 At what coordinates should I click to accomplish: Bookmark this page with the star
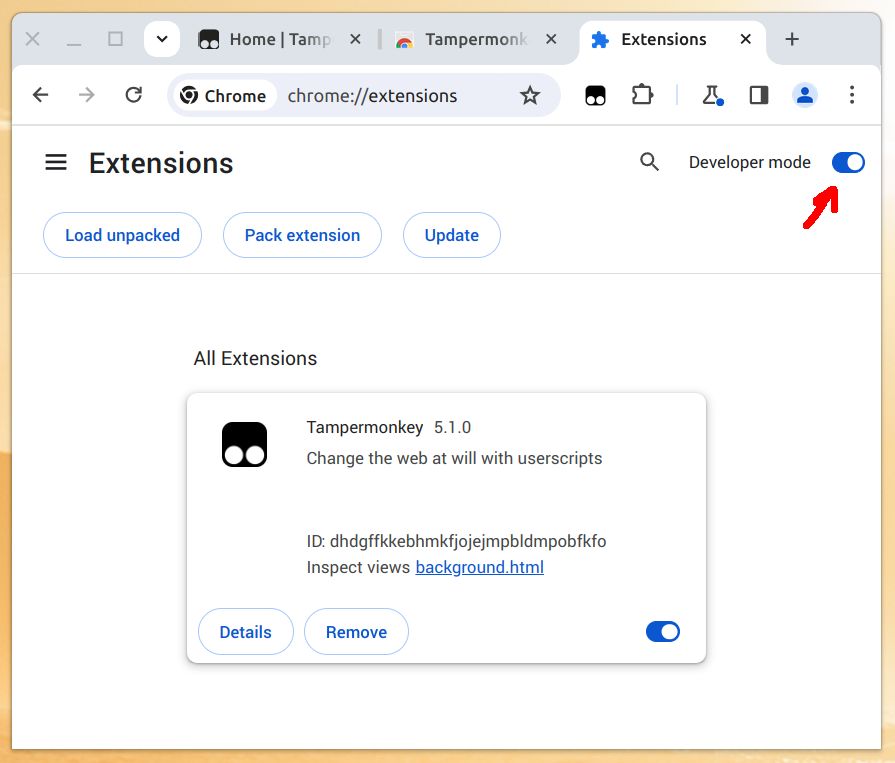(x=530, y=95)
